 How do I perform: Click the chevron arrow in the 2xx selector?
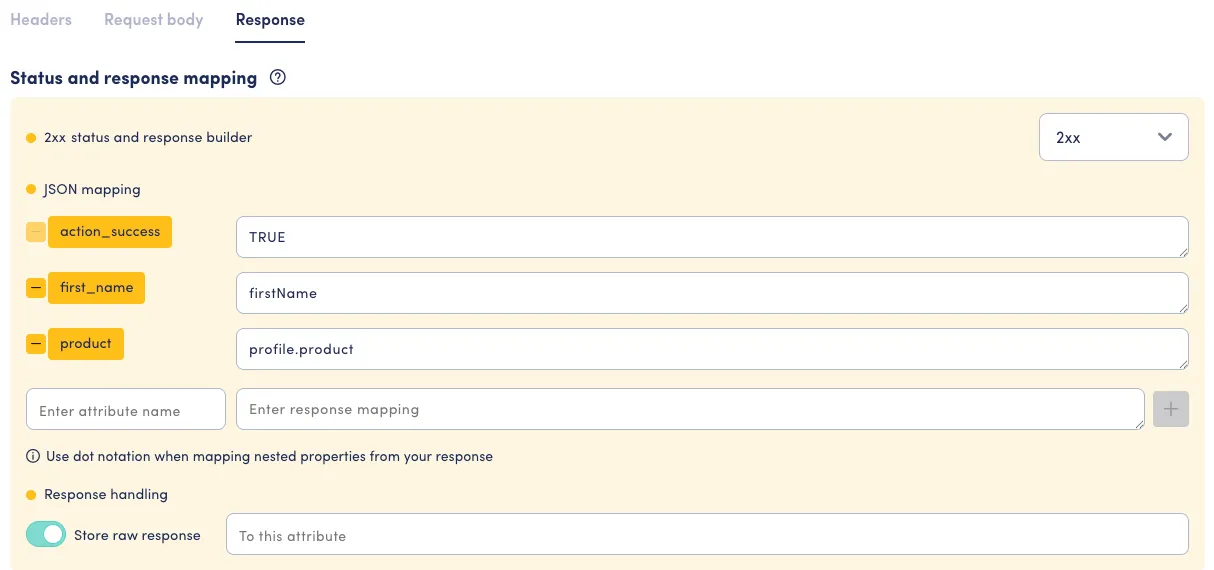pyautogui.click(x=1164, y=137)
